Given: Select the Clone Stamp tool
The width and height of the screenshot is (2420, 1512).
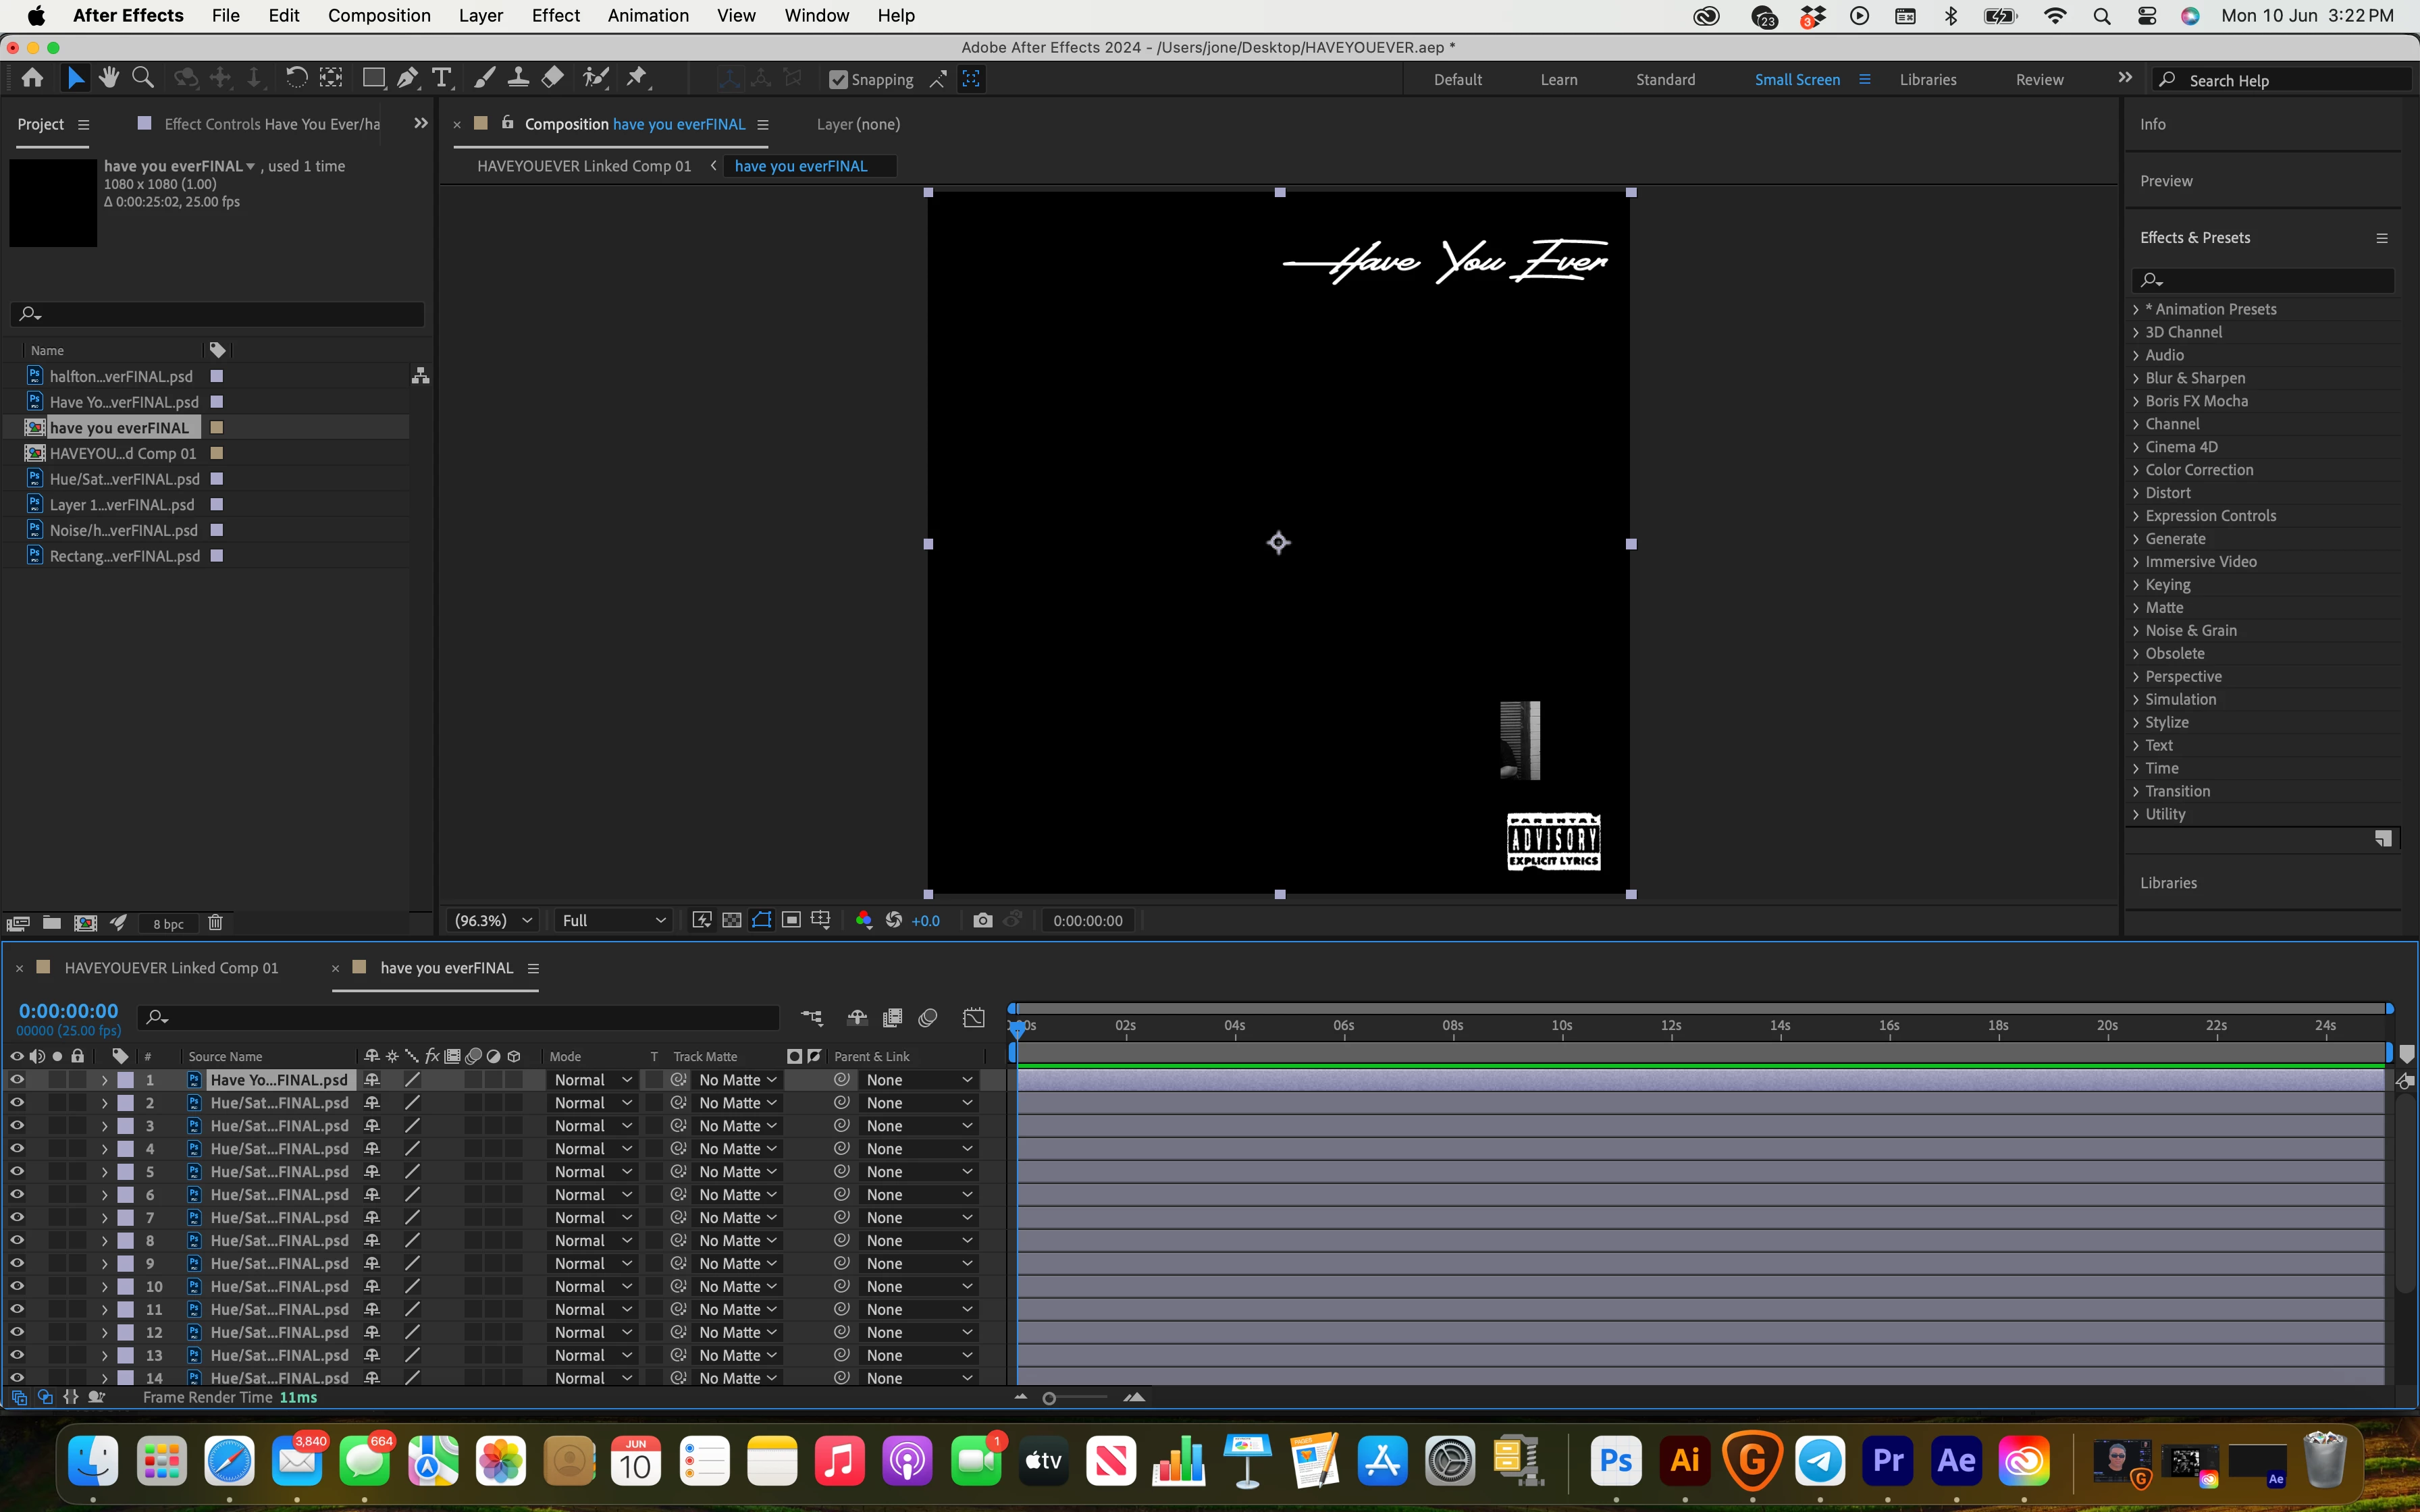Looking at the screenshot, I should click(x=518, y=78).
